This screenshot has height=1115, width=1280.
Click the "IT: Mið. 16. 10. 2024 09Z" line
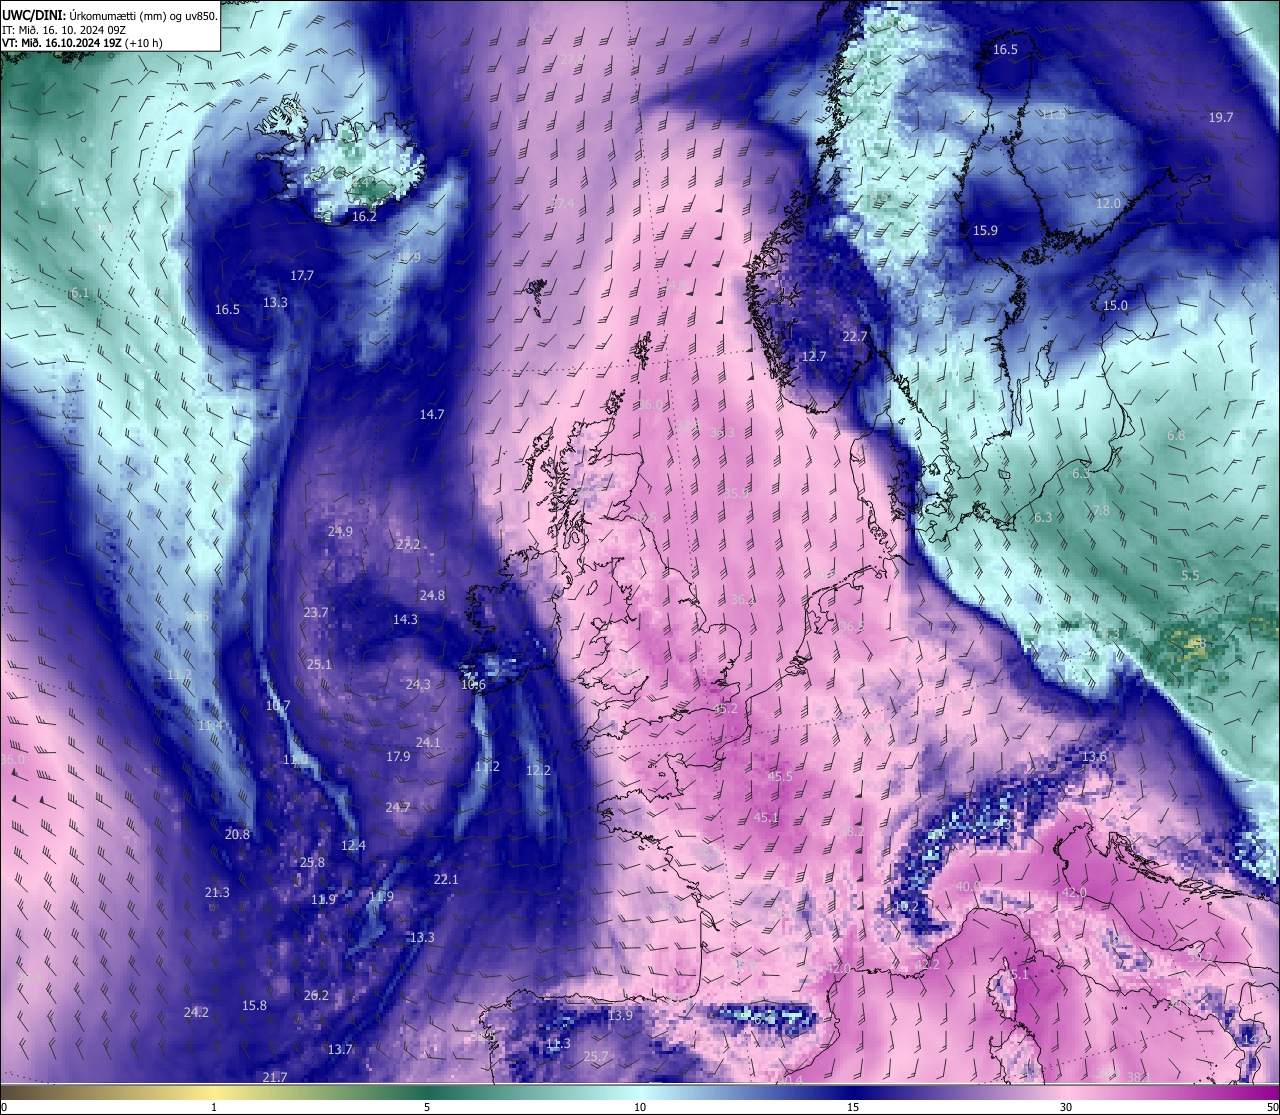click(x=63, y=30)
